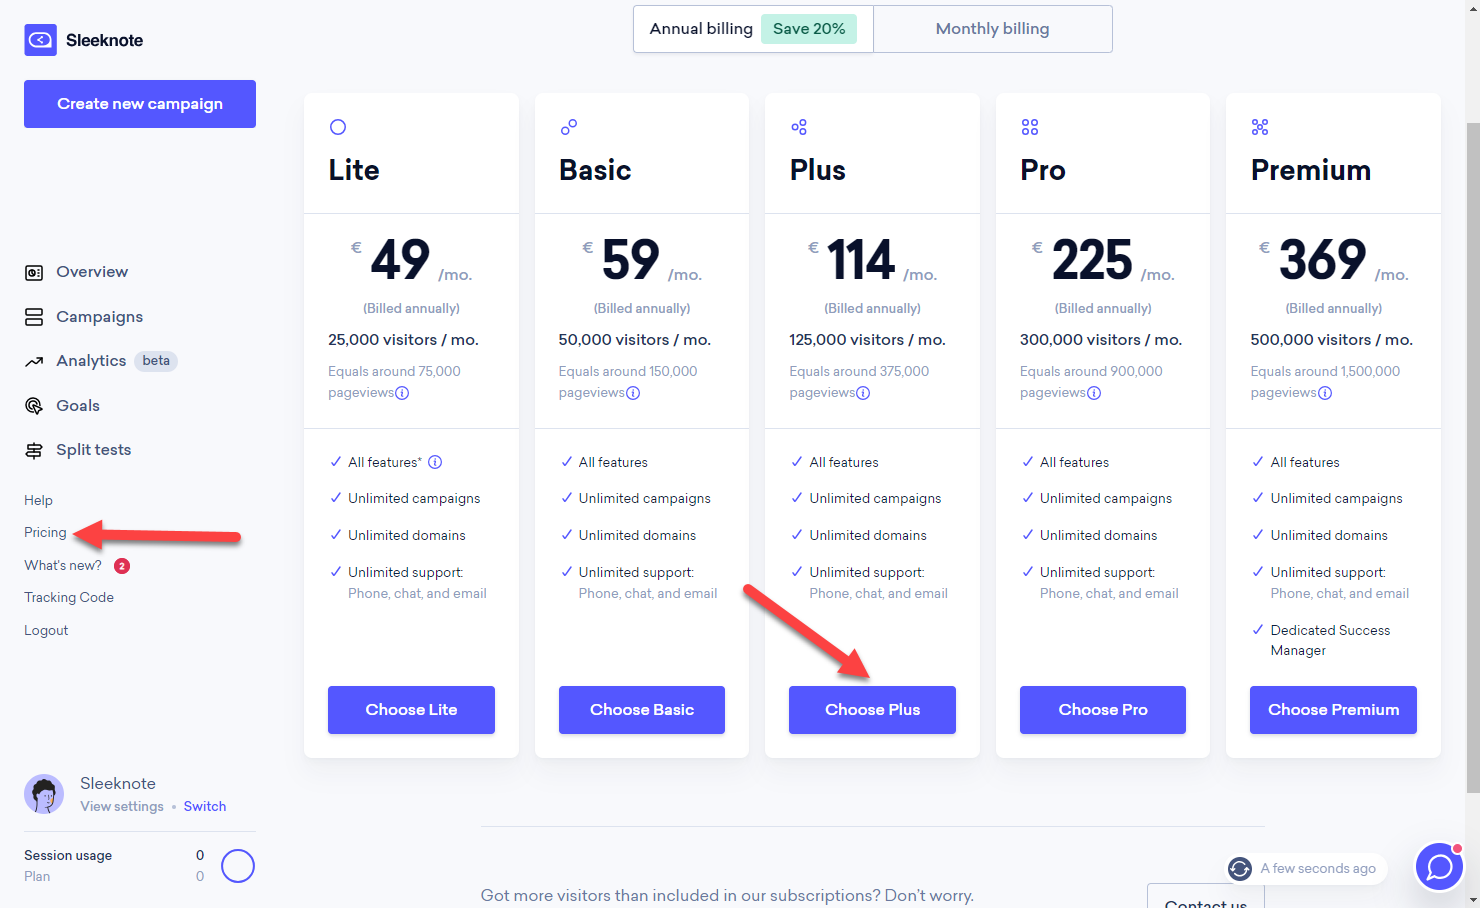Select Annual billing with Save 20%
The height and width of the screenshot is (908, 1480).
[x=750, y=29]
